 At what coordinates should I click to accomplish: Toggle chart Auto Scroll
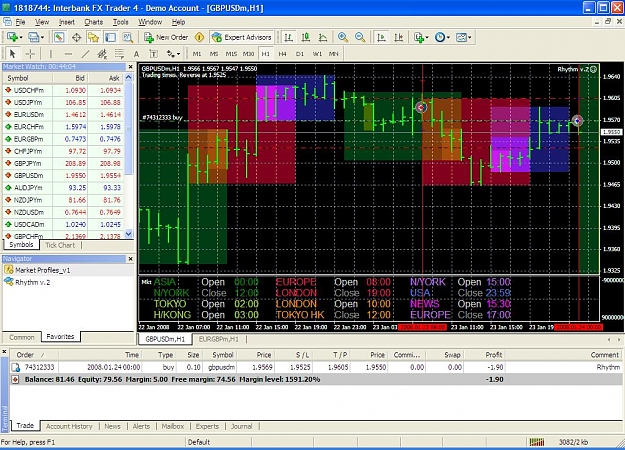(381, 37)
